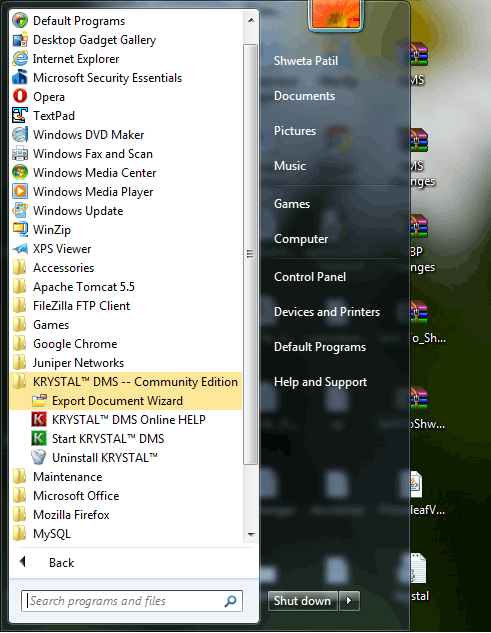Viewport: 491px width, 633px height.
Task: Click the Uninstall KRYSTAL recycle bin icon
Action: pyautogui.click(x=39, y=457)
